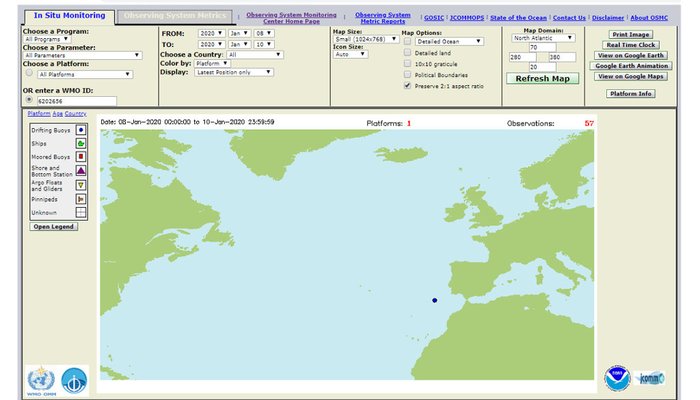This screenshot has height=400, width=700.
Task: Click the platform dot on the map
Action: click(x=434, y=300)
